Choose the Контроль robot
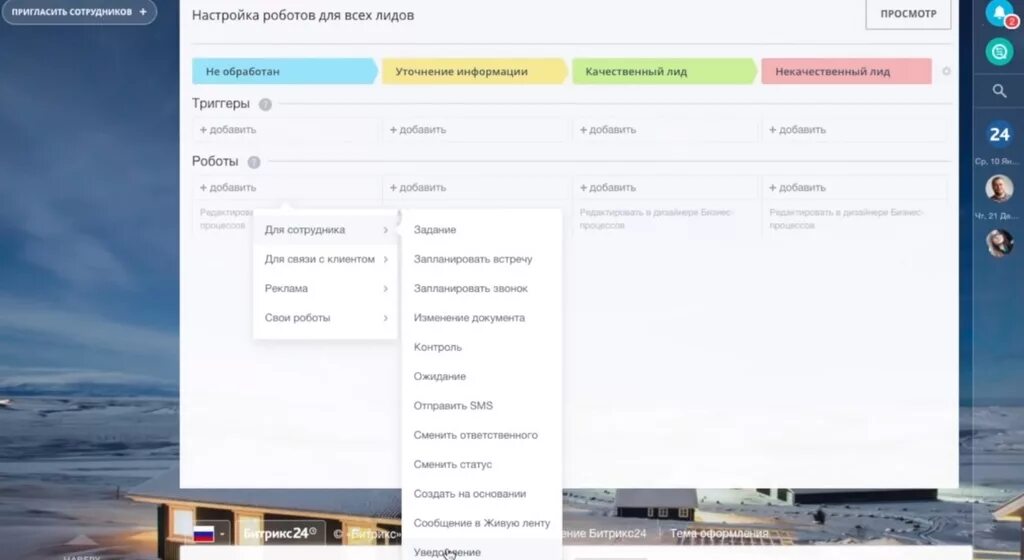Viewport: 1024px width, 560px height. pyautogui.click(x=482, y=347)
